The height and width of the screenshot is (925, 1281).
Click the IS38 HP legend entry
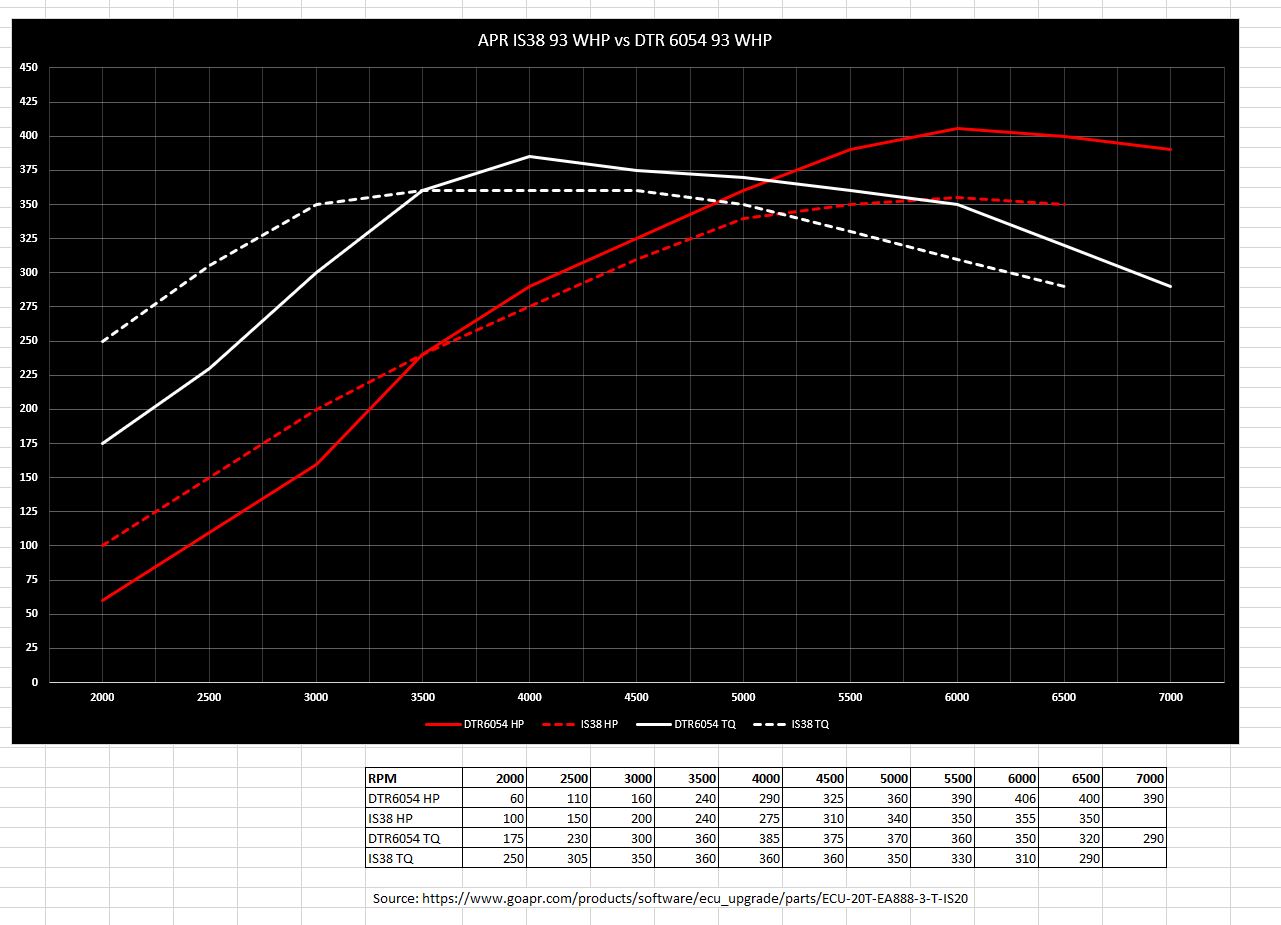(580, 724)
